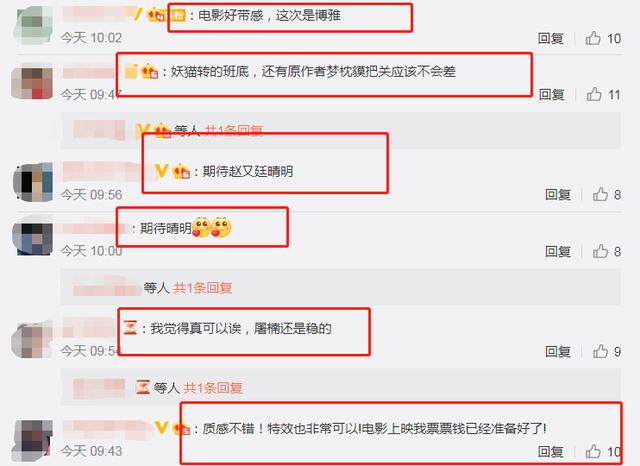Click the V verified badge beside 期待赵又廷晴明
Screen dimensions: 640x466
click(162, 171)
